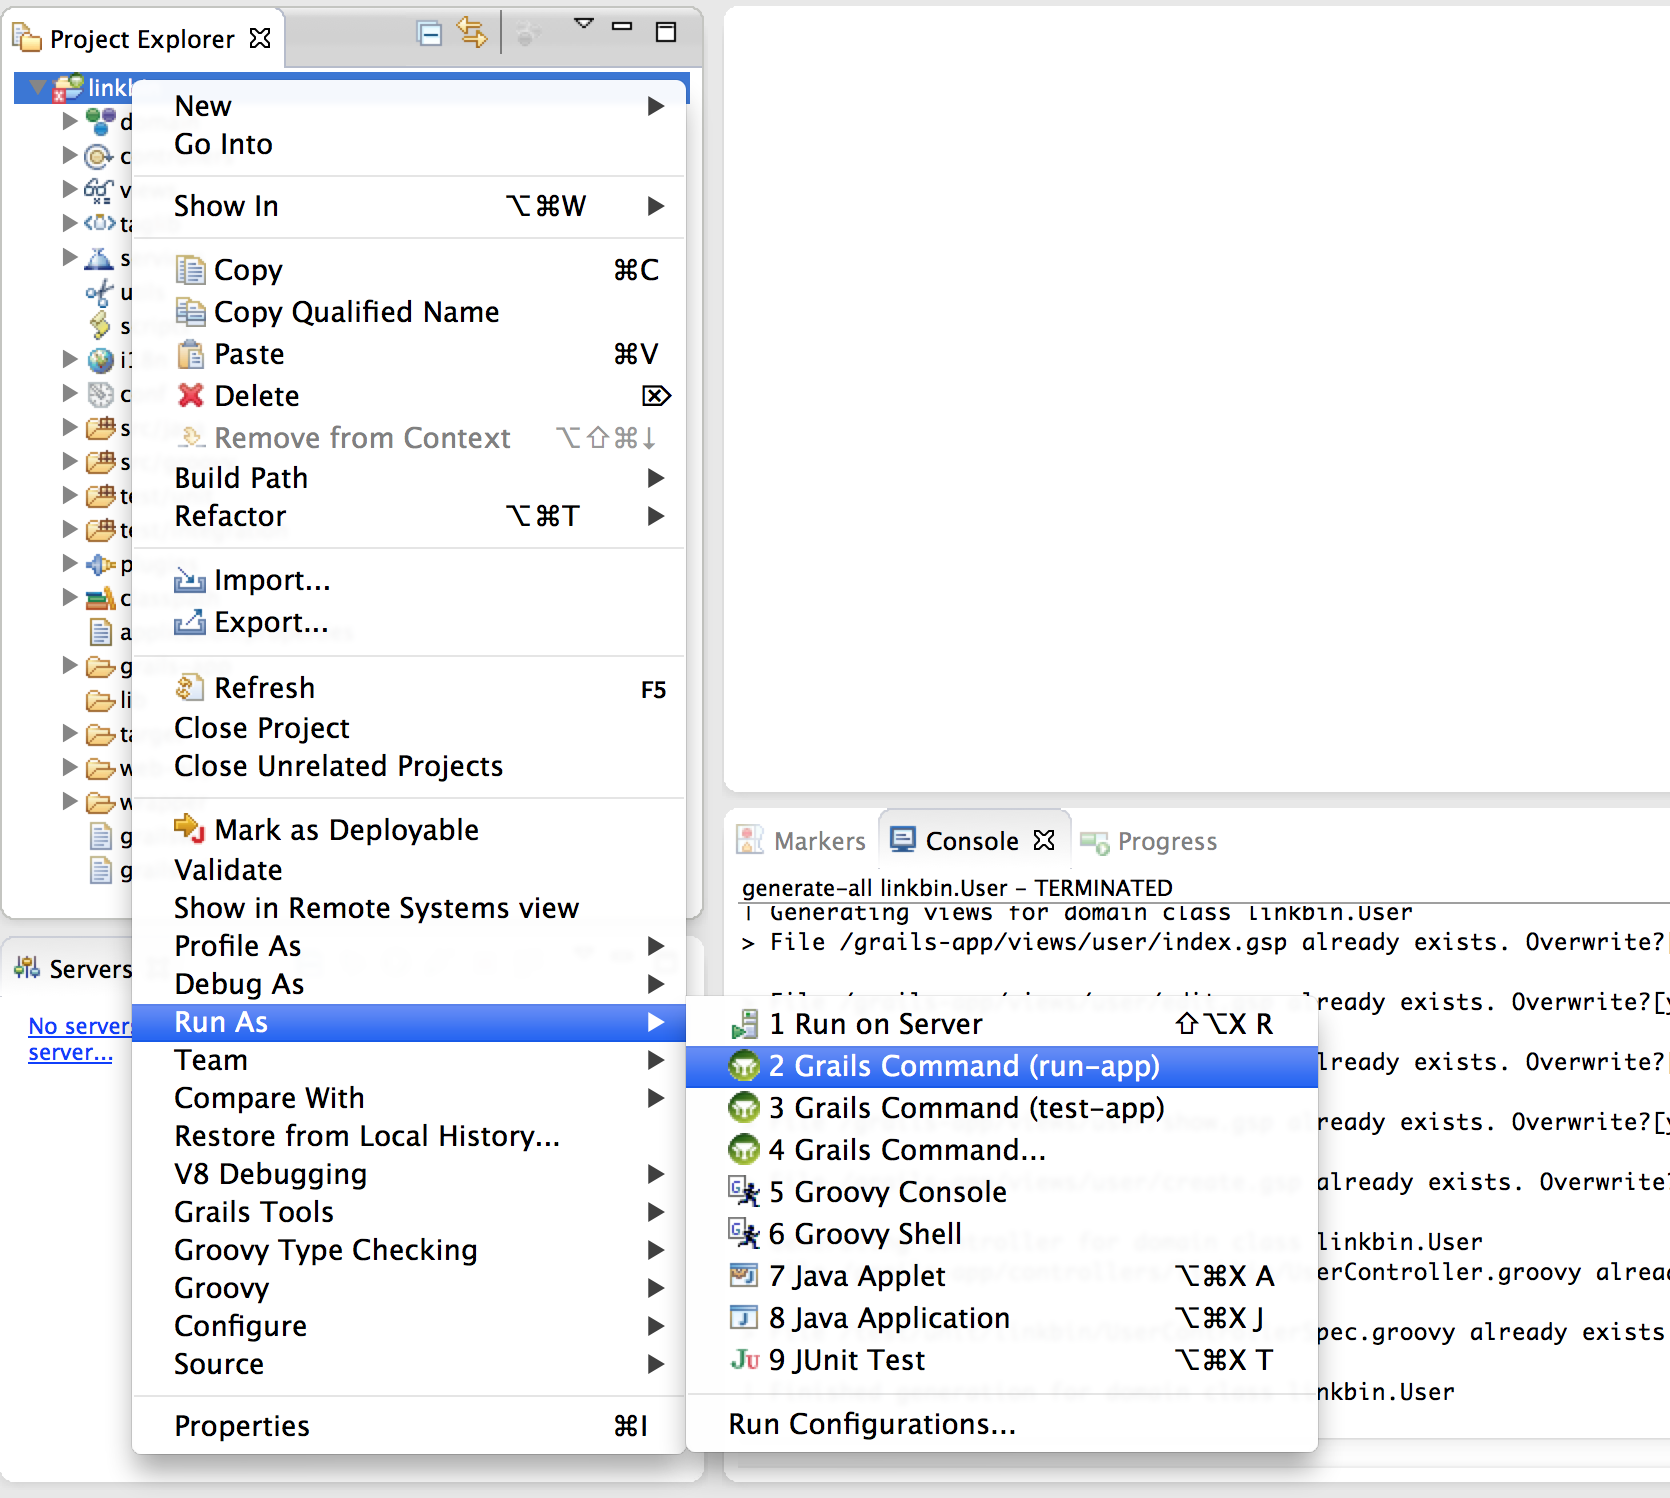Click the Refresh icon in context menu
Image resolution: width=1670 pixels, height=1498 pixels.
point(190,688)
